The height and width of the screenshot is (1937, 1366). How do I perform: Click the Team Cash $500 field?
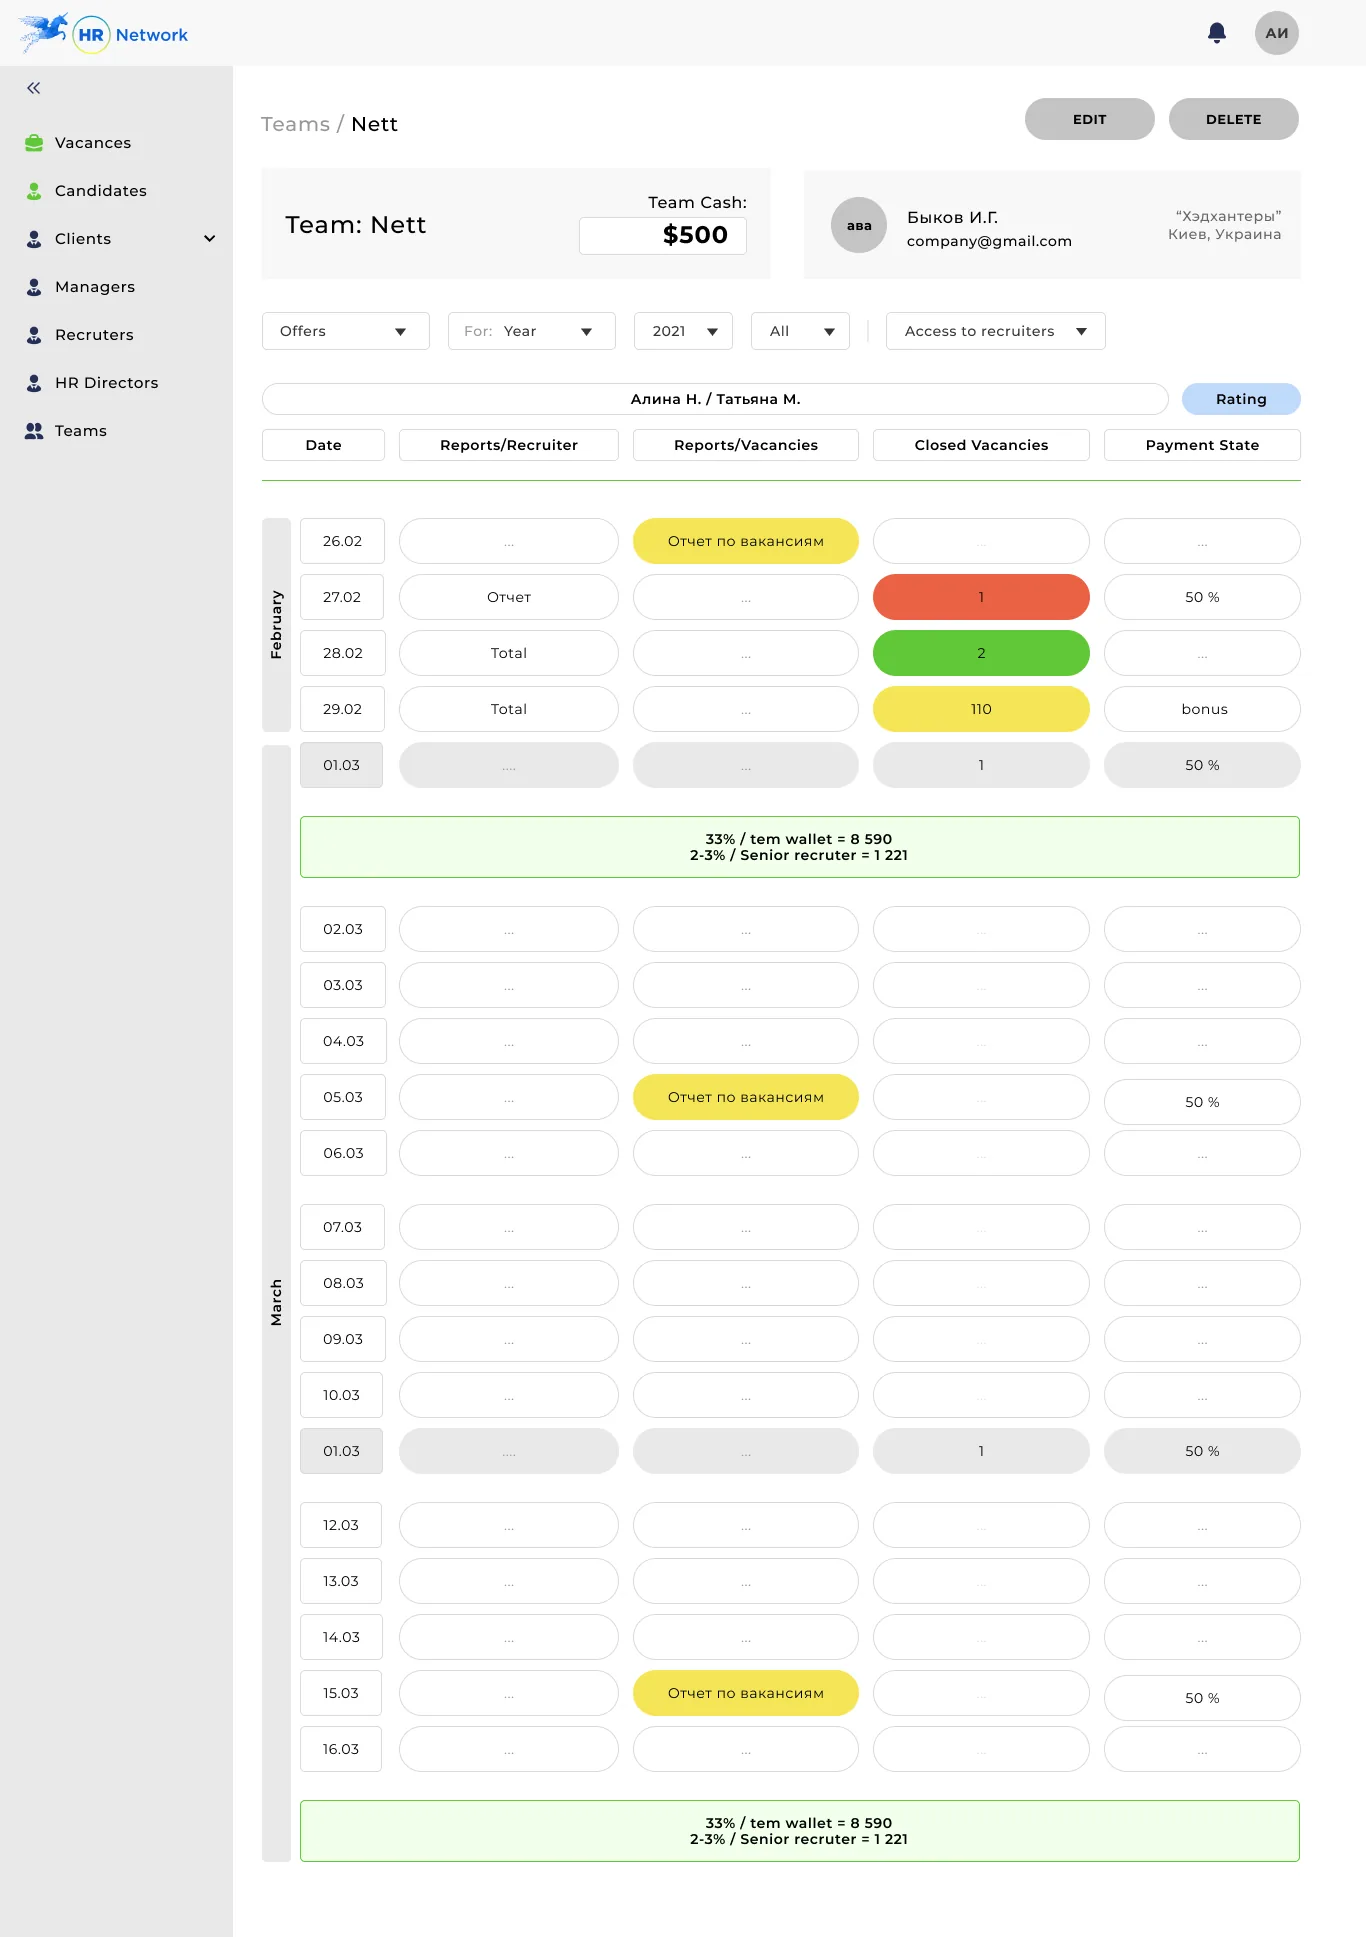[663, 236]
